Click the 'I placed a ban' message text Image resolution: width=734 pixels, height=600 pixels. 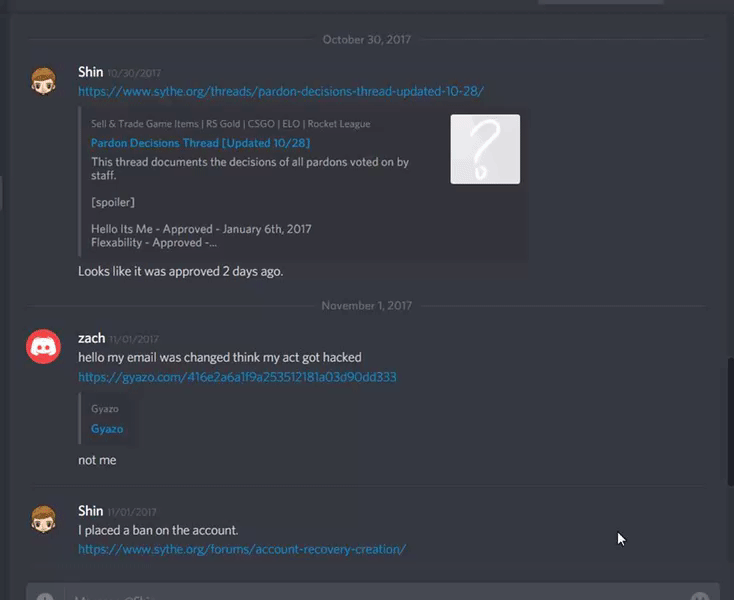(158, 530)
